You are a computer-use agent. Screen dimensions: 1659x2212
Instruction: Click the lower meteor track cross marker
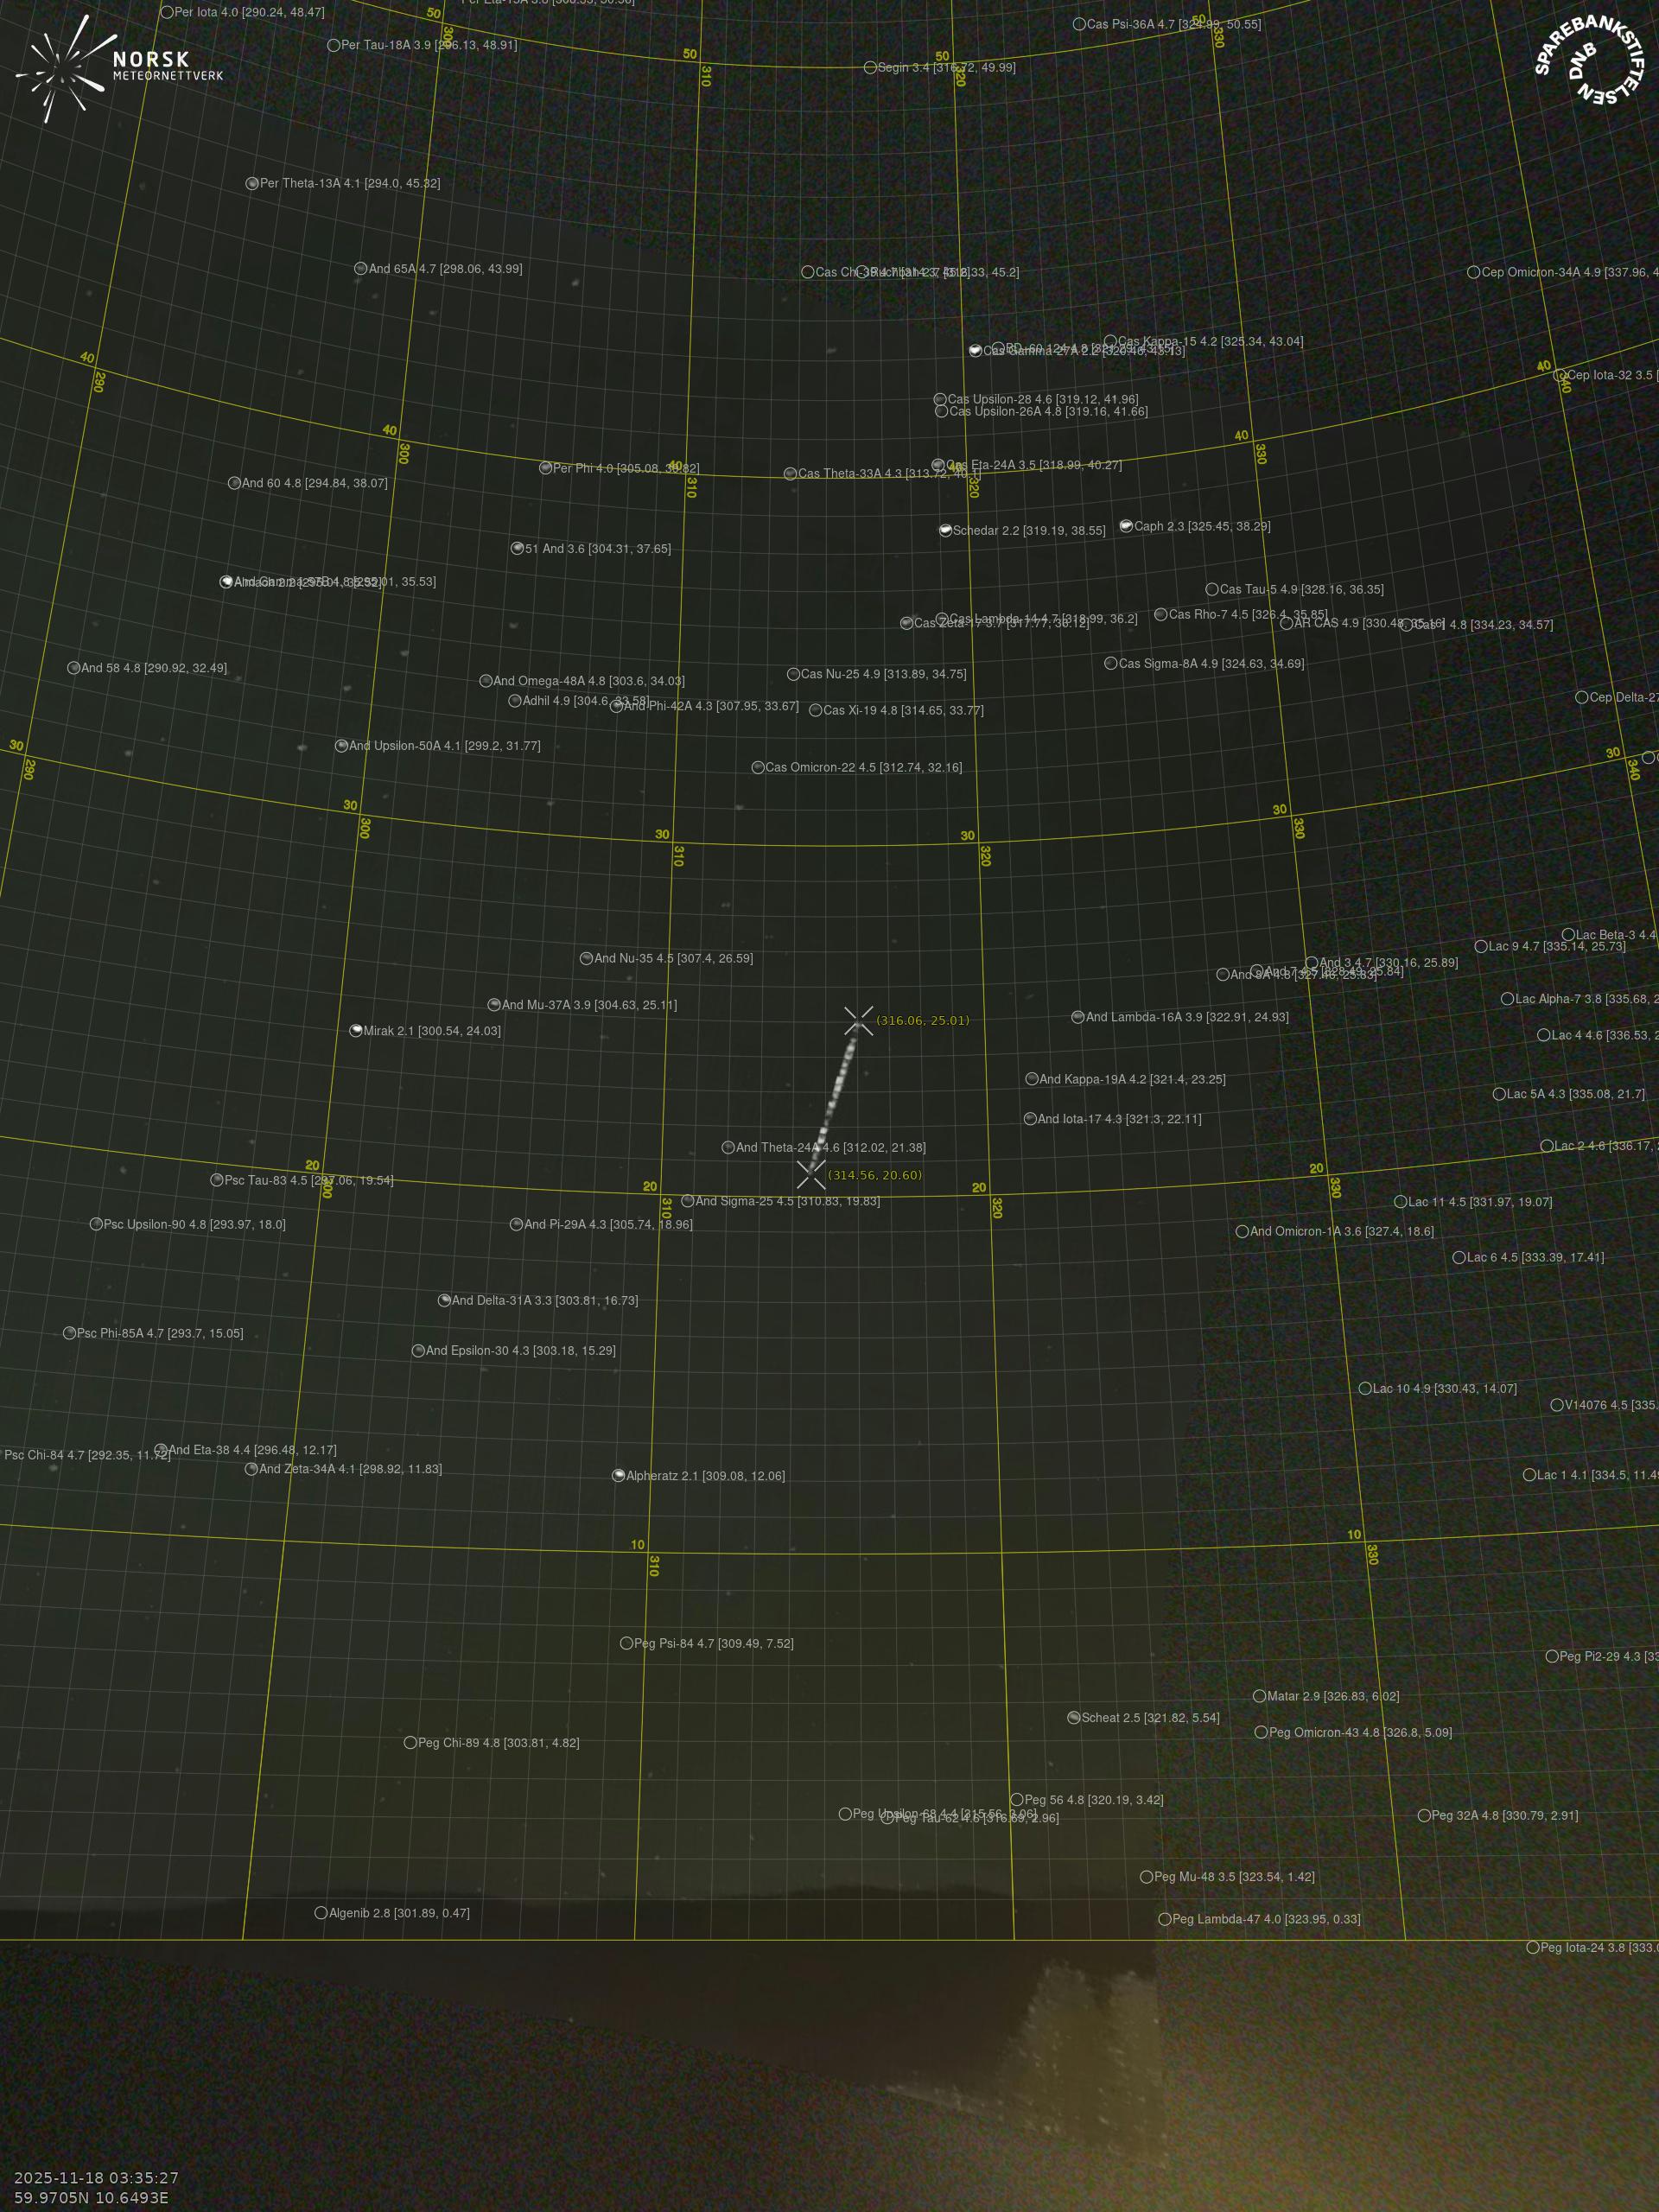coord(811,1174)
